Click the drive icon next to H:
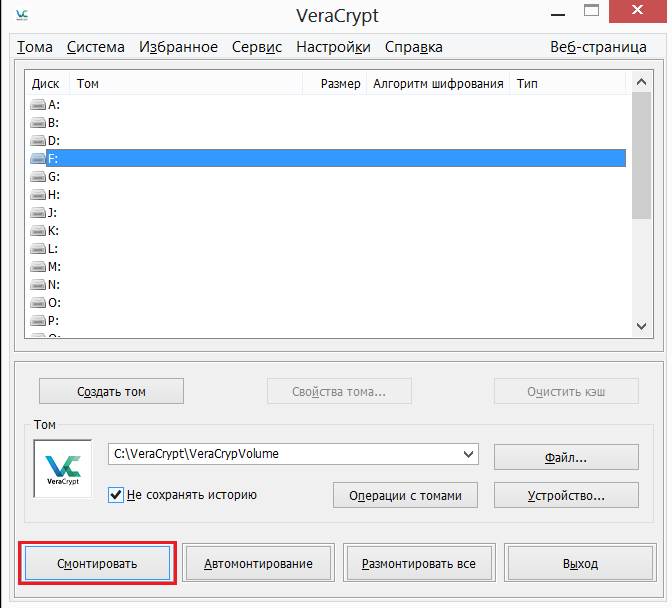672x608 pixels. [x=38, y=195]
